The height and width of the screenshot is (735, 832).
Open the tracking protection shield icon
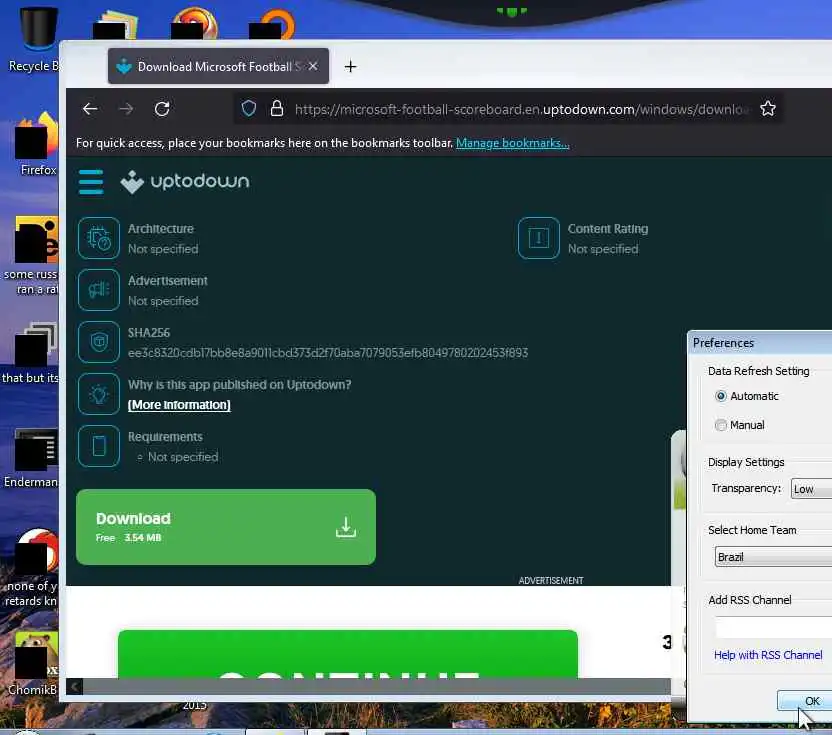pos(249,109)
